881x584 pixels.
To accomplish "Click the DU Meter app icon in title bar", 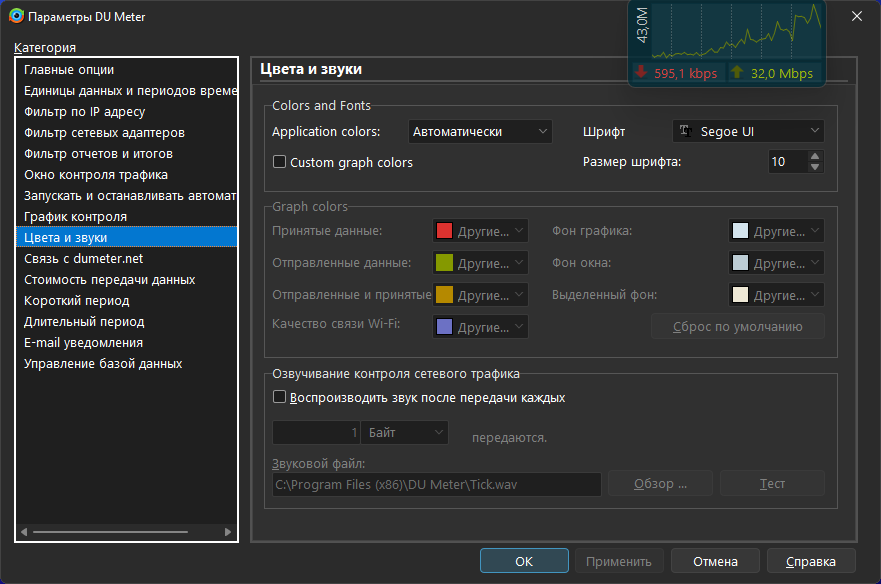I will tap(17, 16).
